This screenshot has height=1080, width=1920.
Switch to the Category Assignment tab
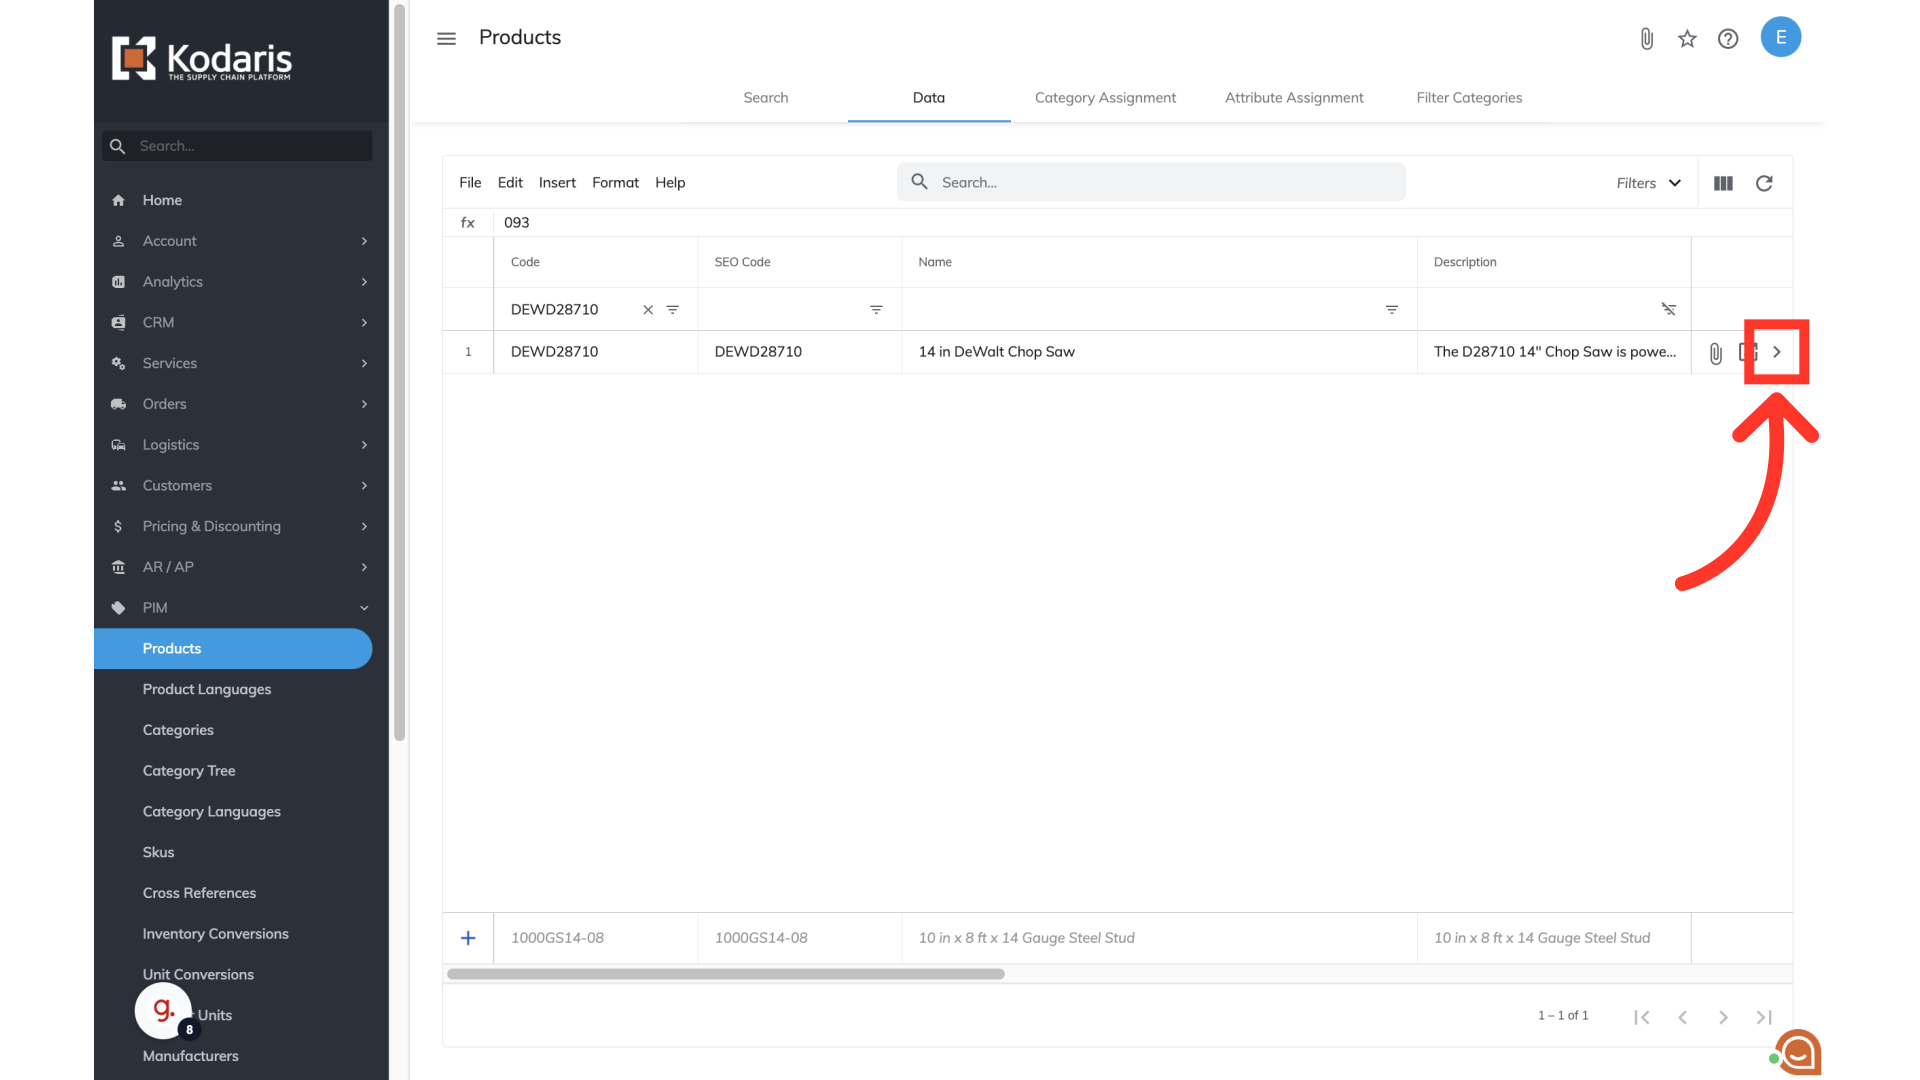coord(1105,97)
